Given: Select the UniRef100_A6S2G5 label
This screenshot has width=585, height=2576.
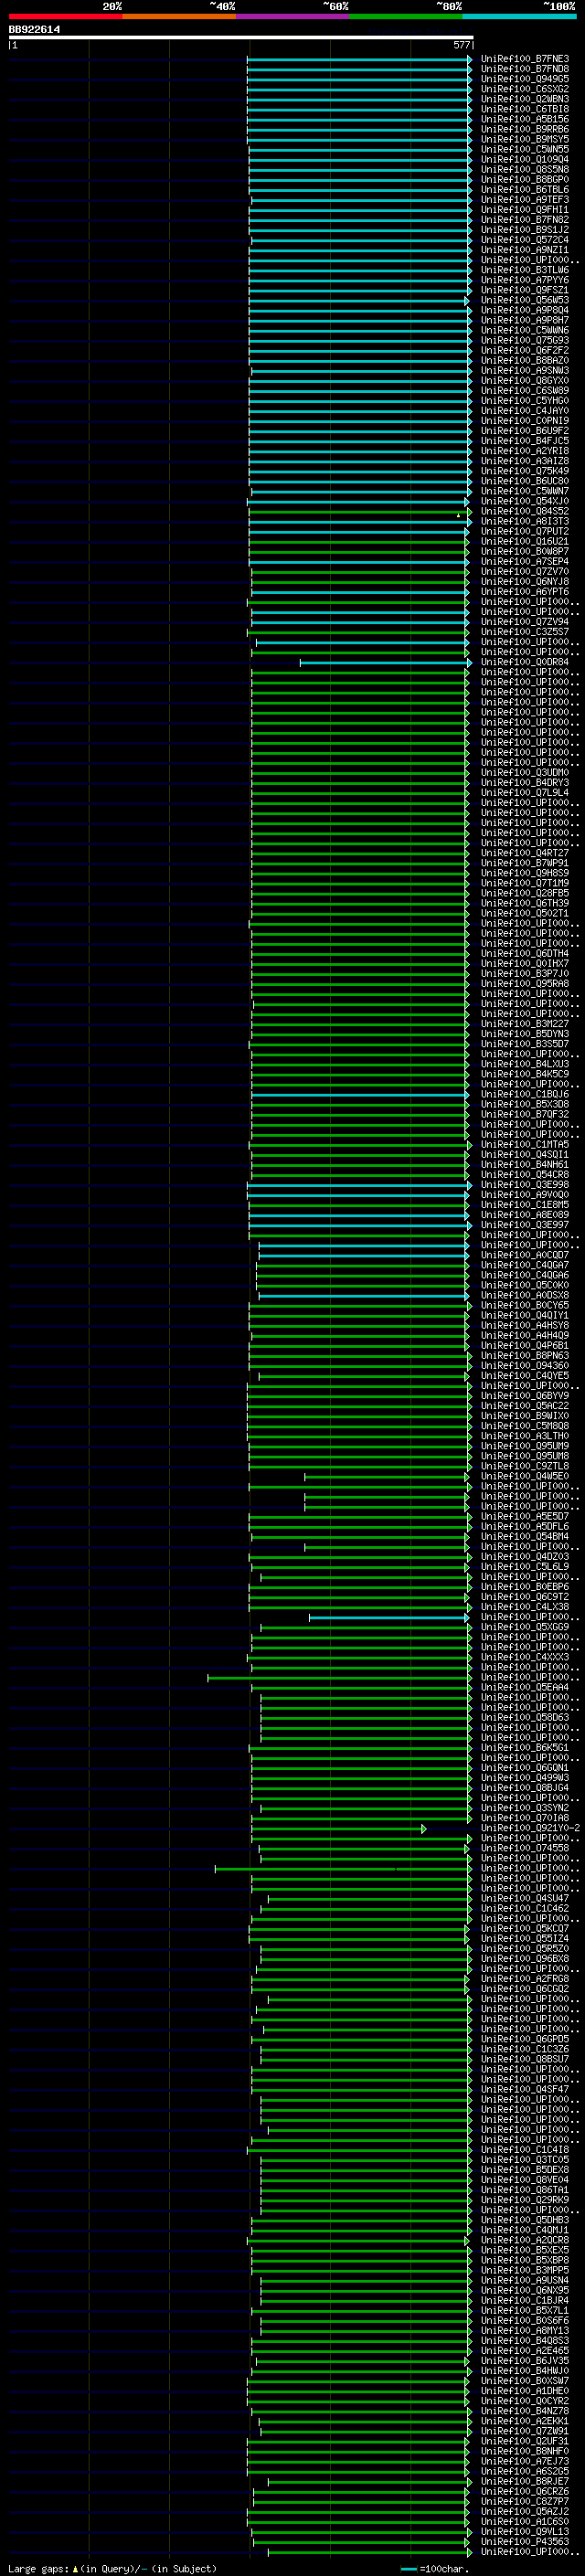Looking at the screenshot, I should pyautogui.click(x=525, y=2471).
